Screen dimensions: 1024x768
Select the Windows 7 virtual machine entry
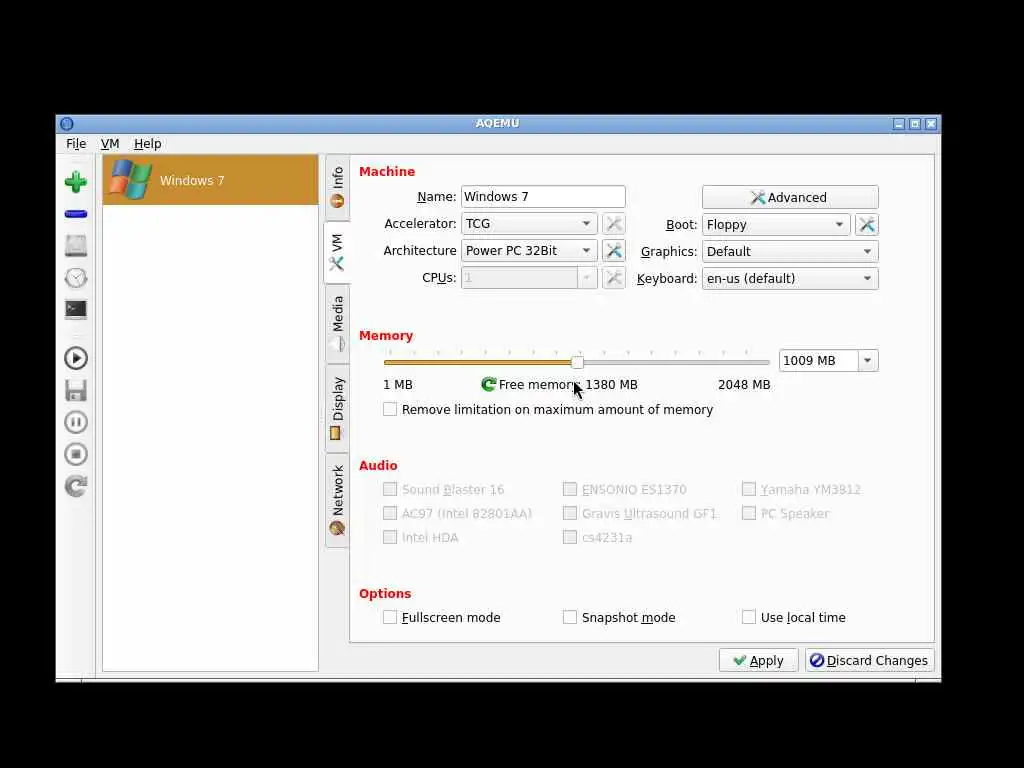[210, 180]
